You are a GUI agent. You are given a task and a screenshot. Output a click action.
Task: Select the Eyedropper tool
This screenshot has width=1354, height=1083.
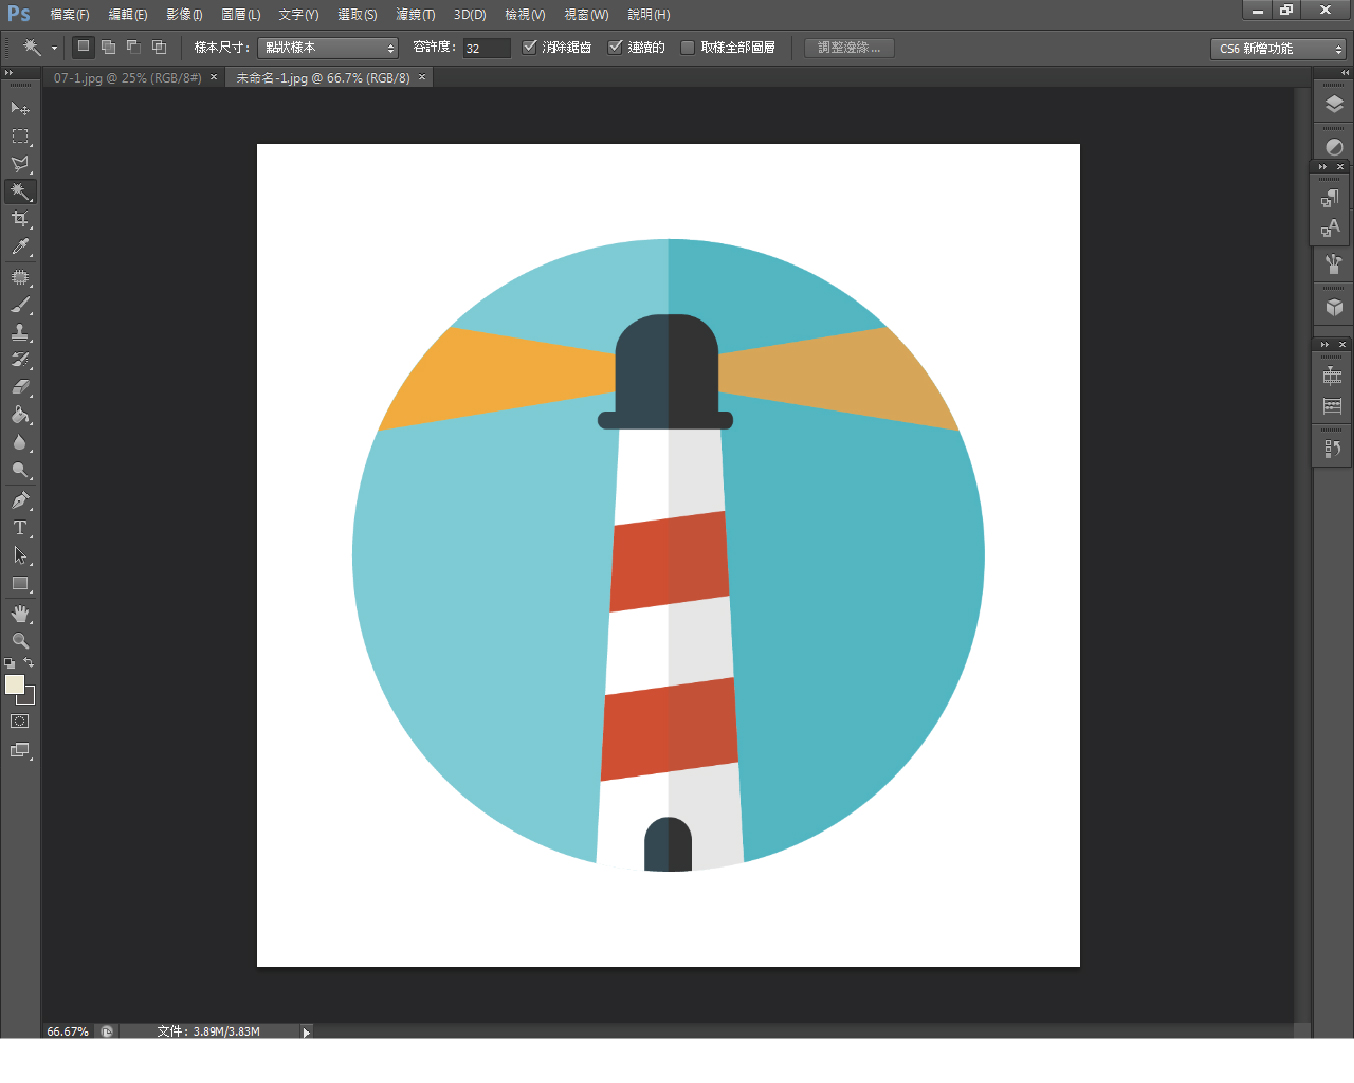[20, 247]
